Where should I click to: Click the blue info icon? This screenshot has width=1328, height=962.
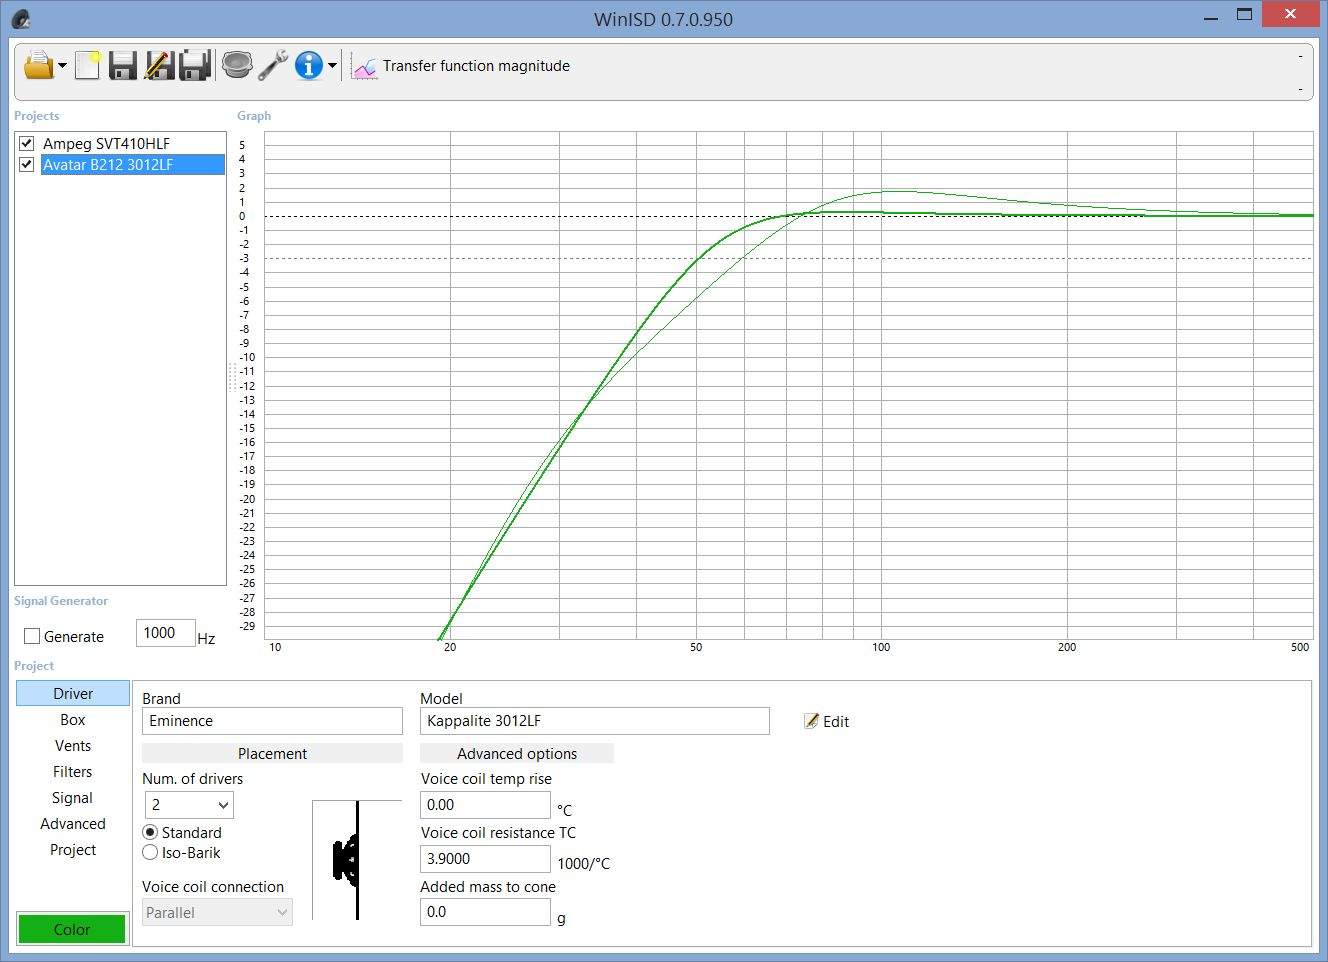(309, 65)
